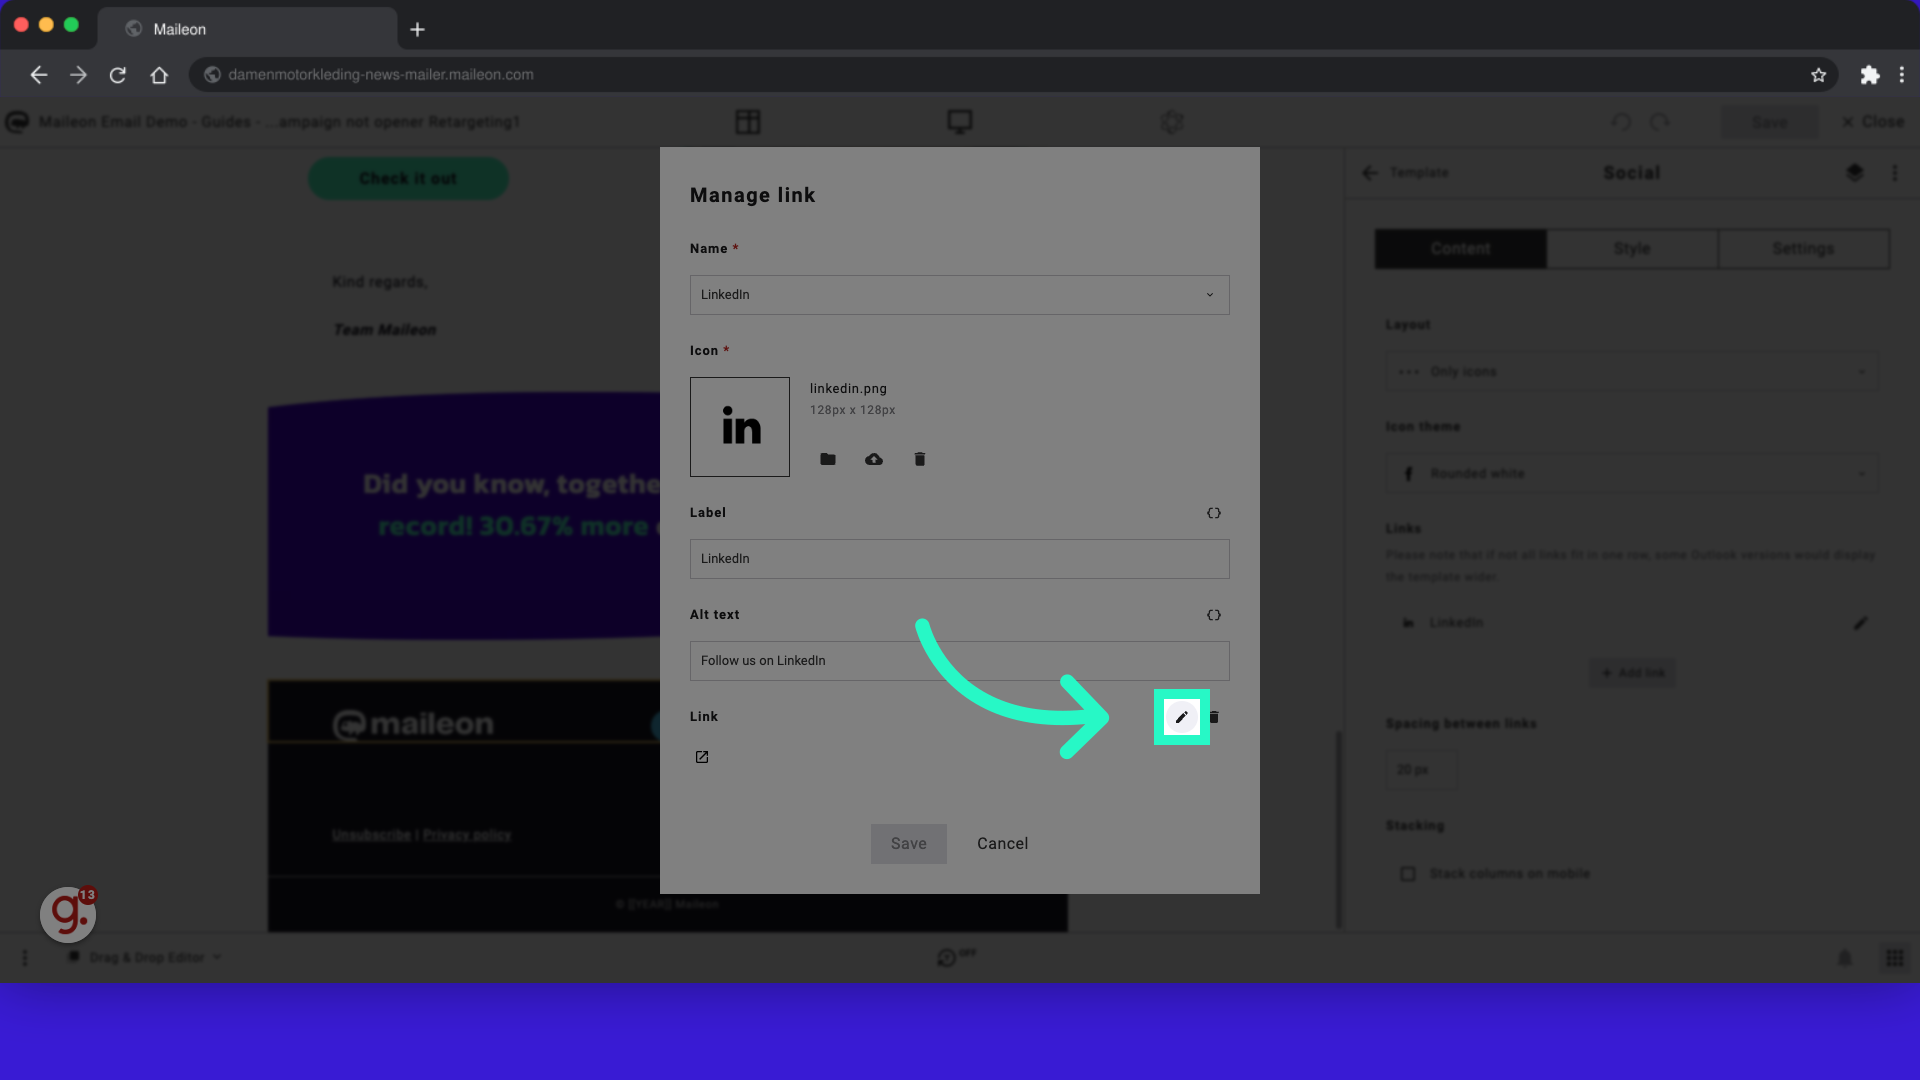Go back in the browser

coord(38,75)
